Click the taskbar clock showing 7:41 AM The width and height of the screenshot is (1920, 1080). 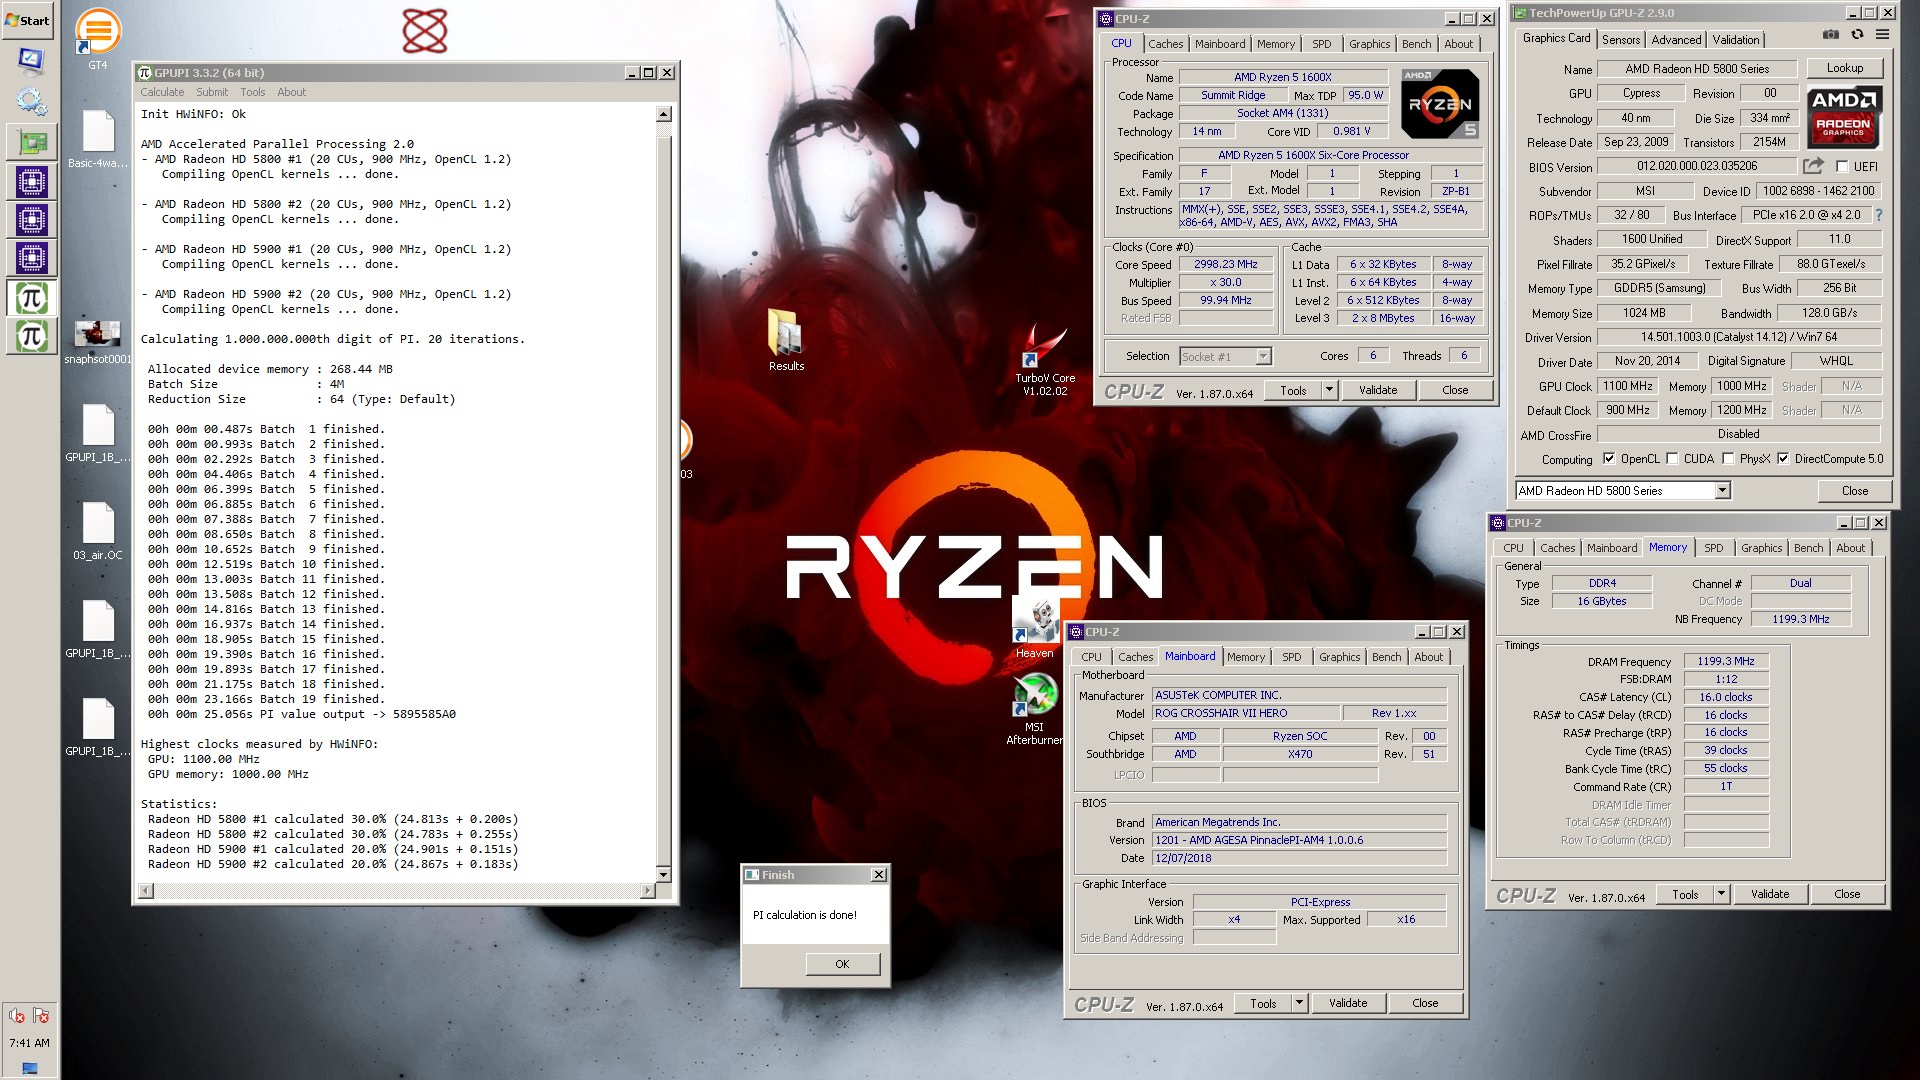pyautogui.click(x=29, y=1043)
